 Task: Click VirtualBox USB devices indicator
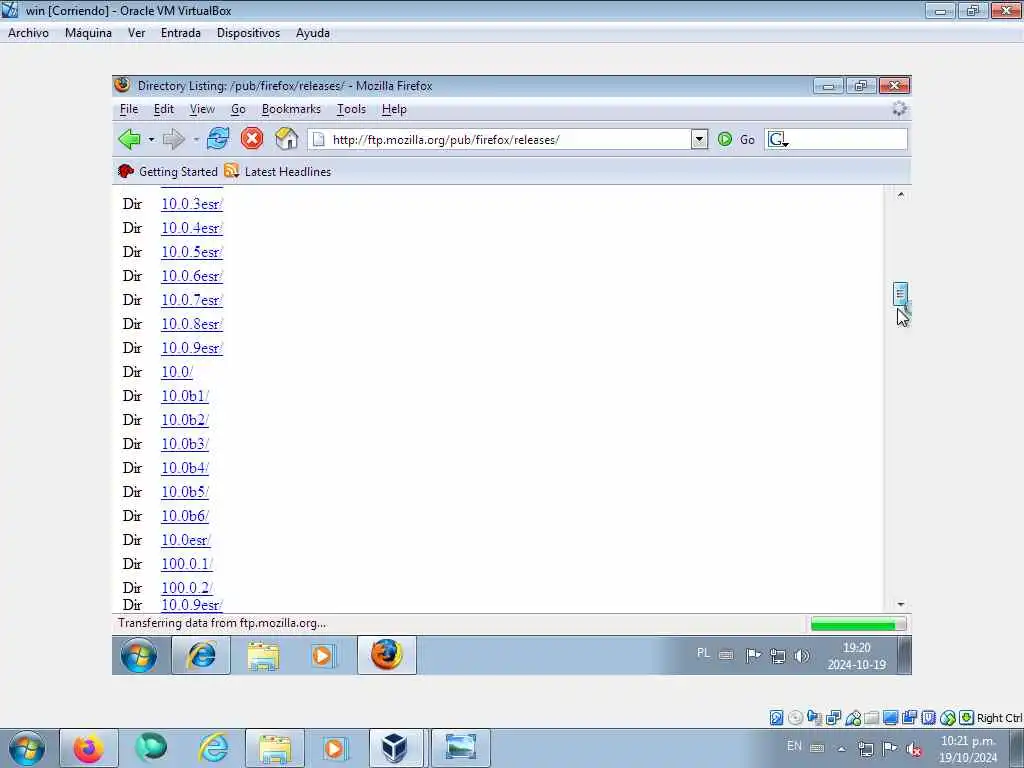pyautogui.click(x=852, y=718)
